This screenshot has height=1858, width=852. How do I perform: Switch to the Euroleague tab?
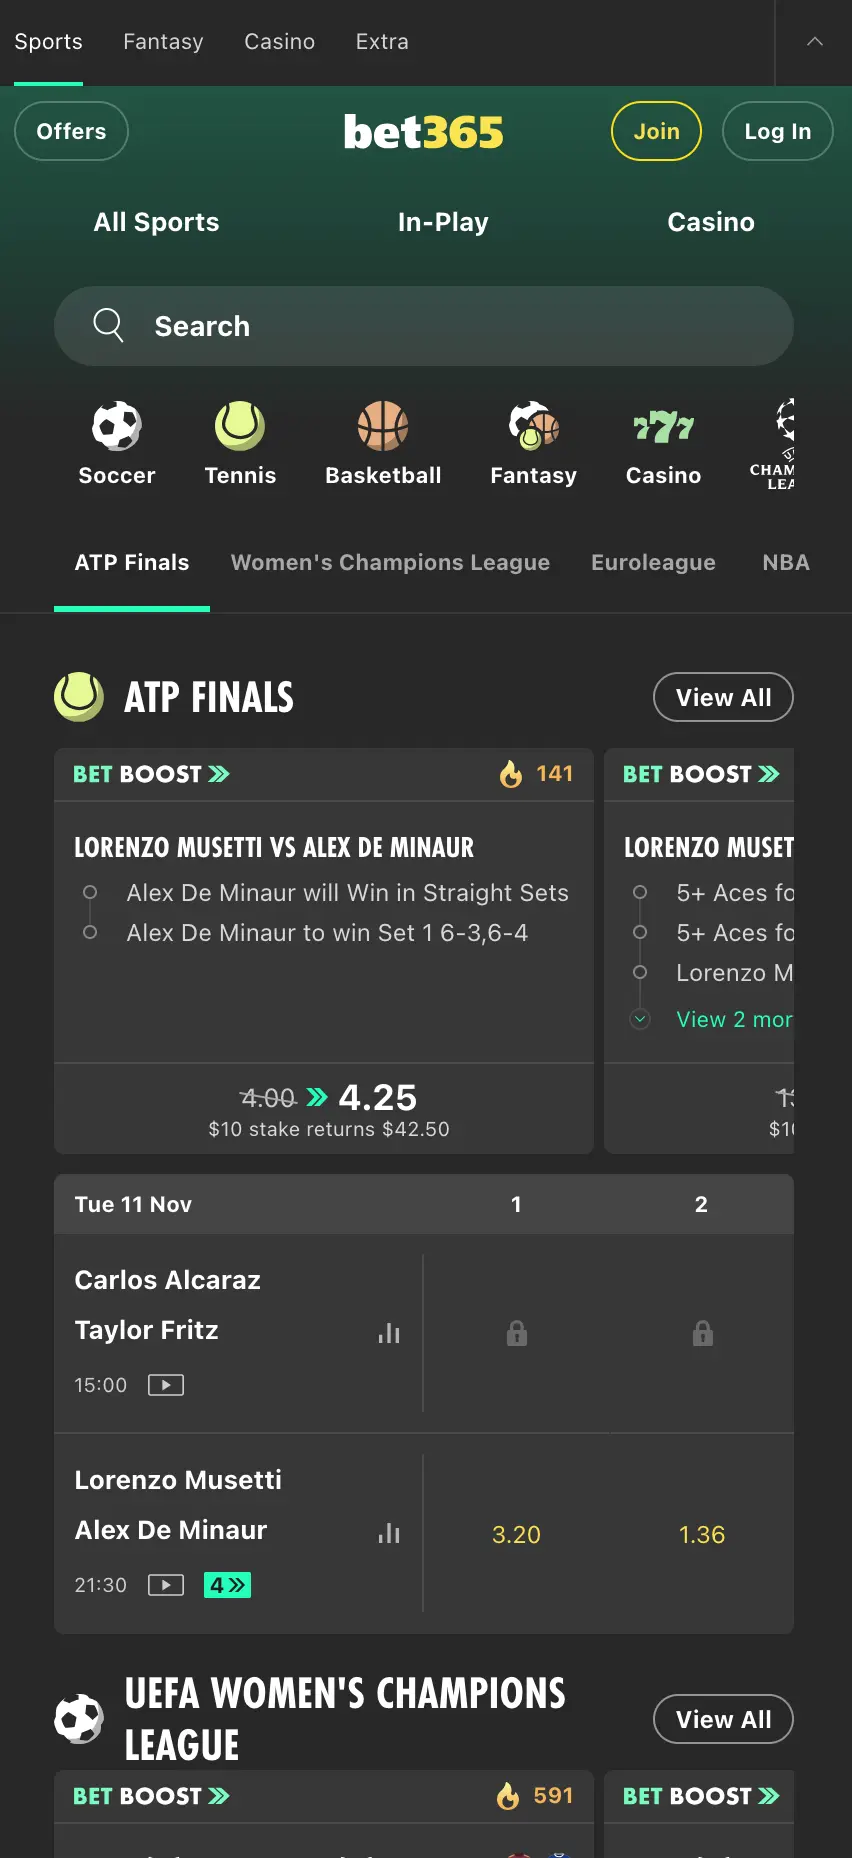tap(653, 562)
